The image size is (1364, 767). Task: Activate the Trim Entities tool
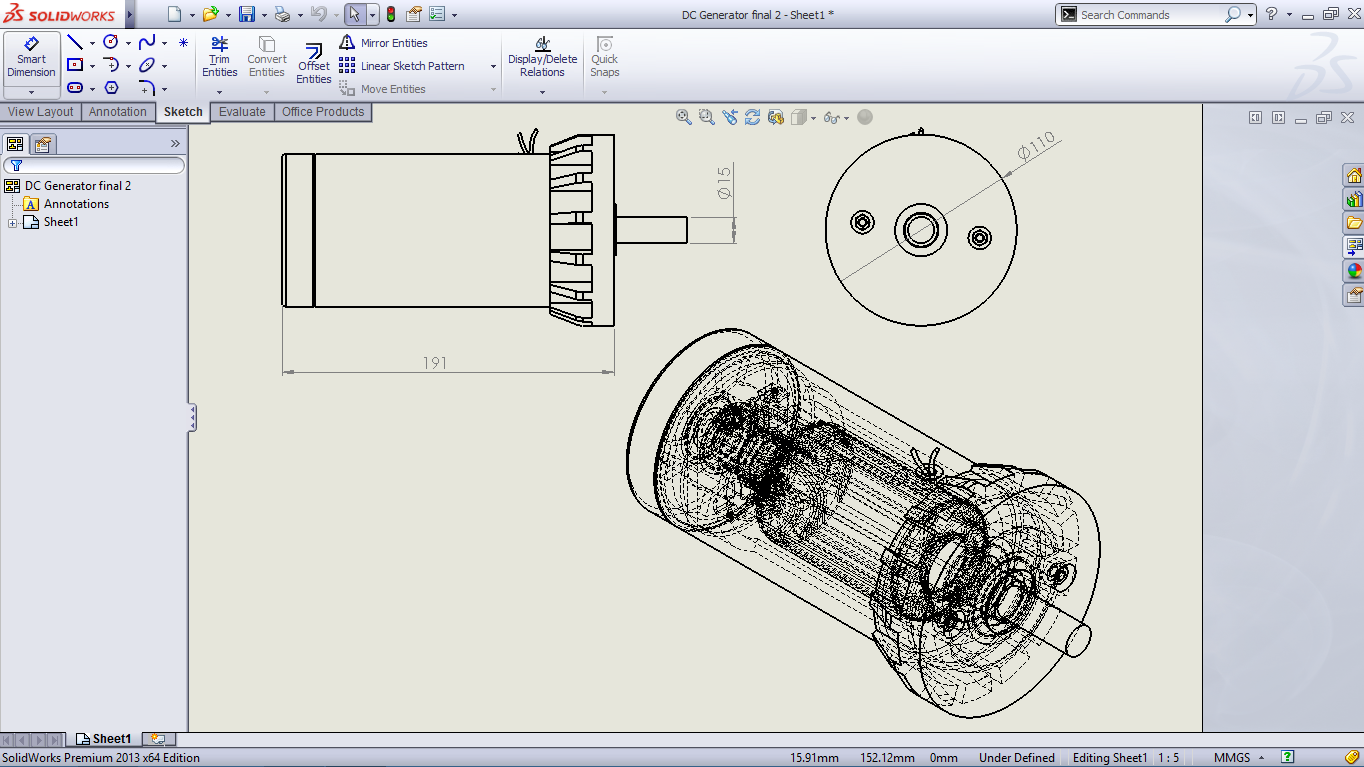click(219, 58)
